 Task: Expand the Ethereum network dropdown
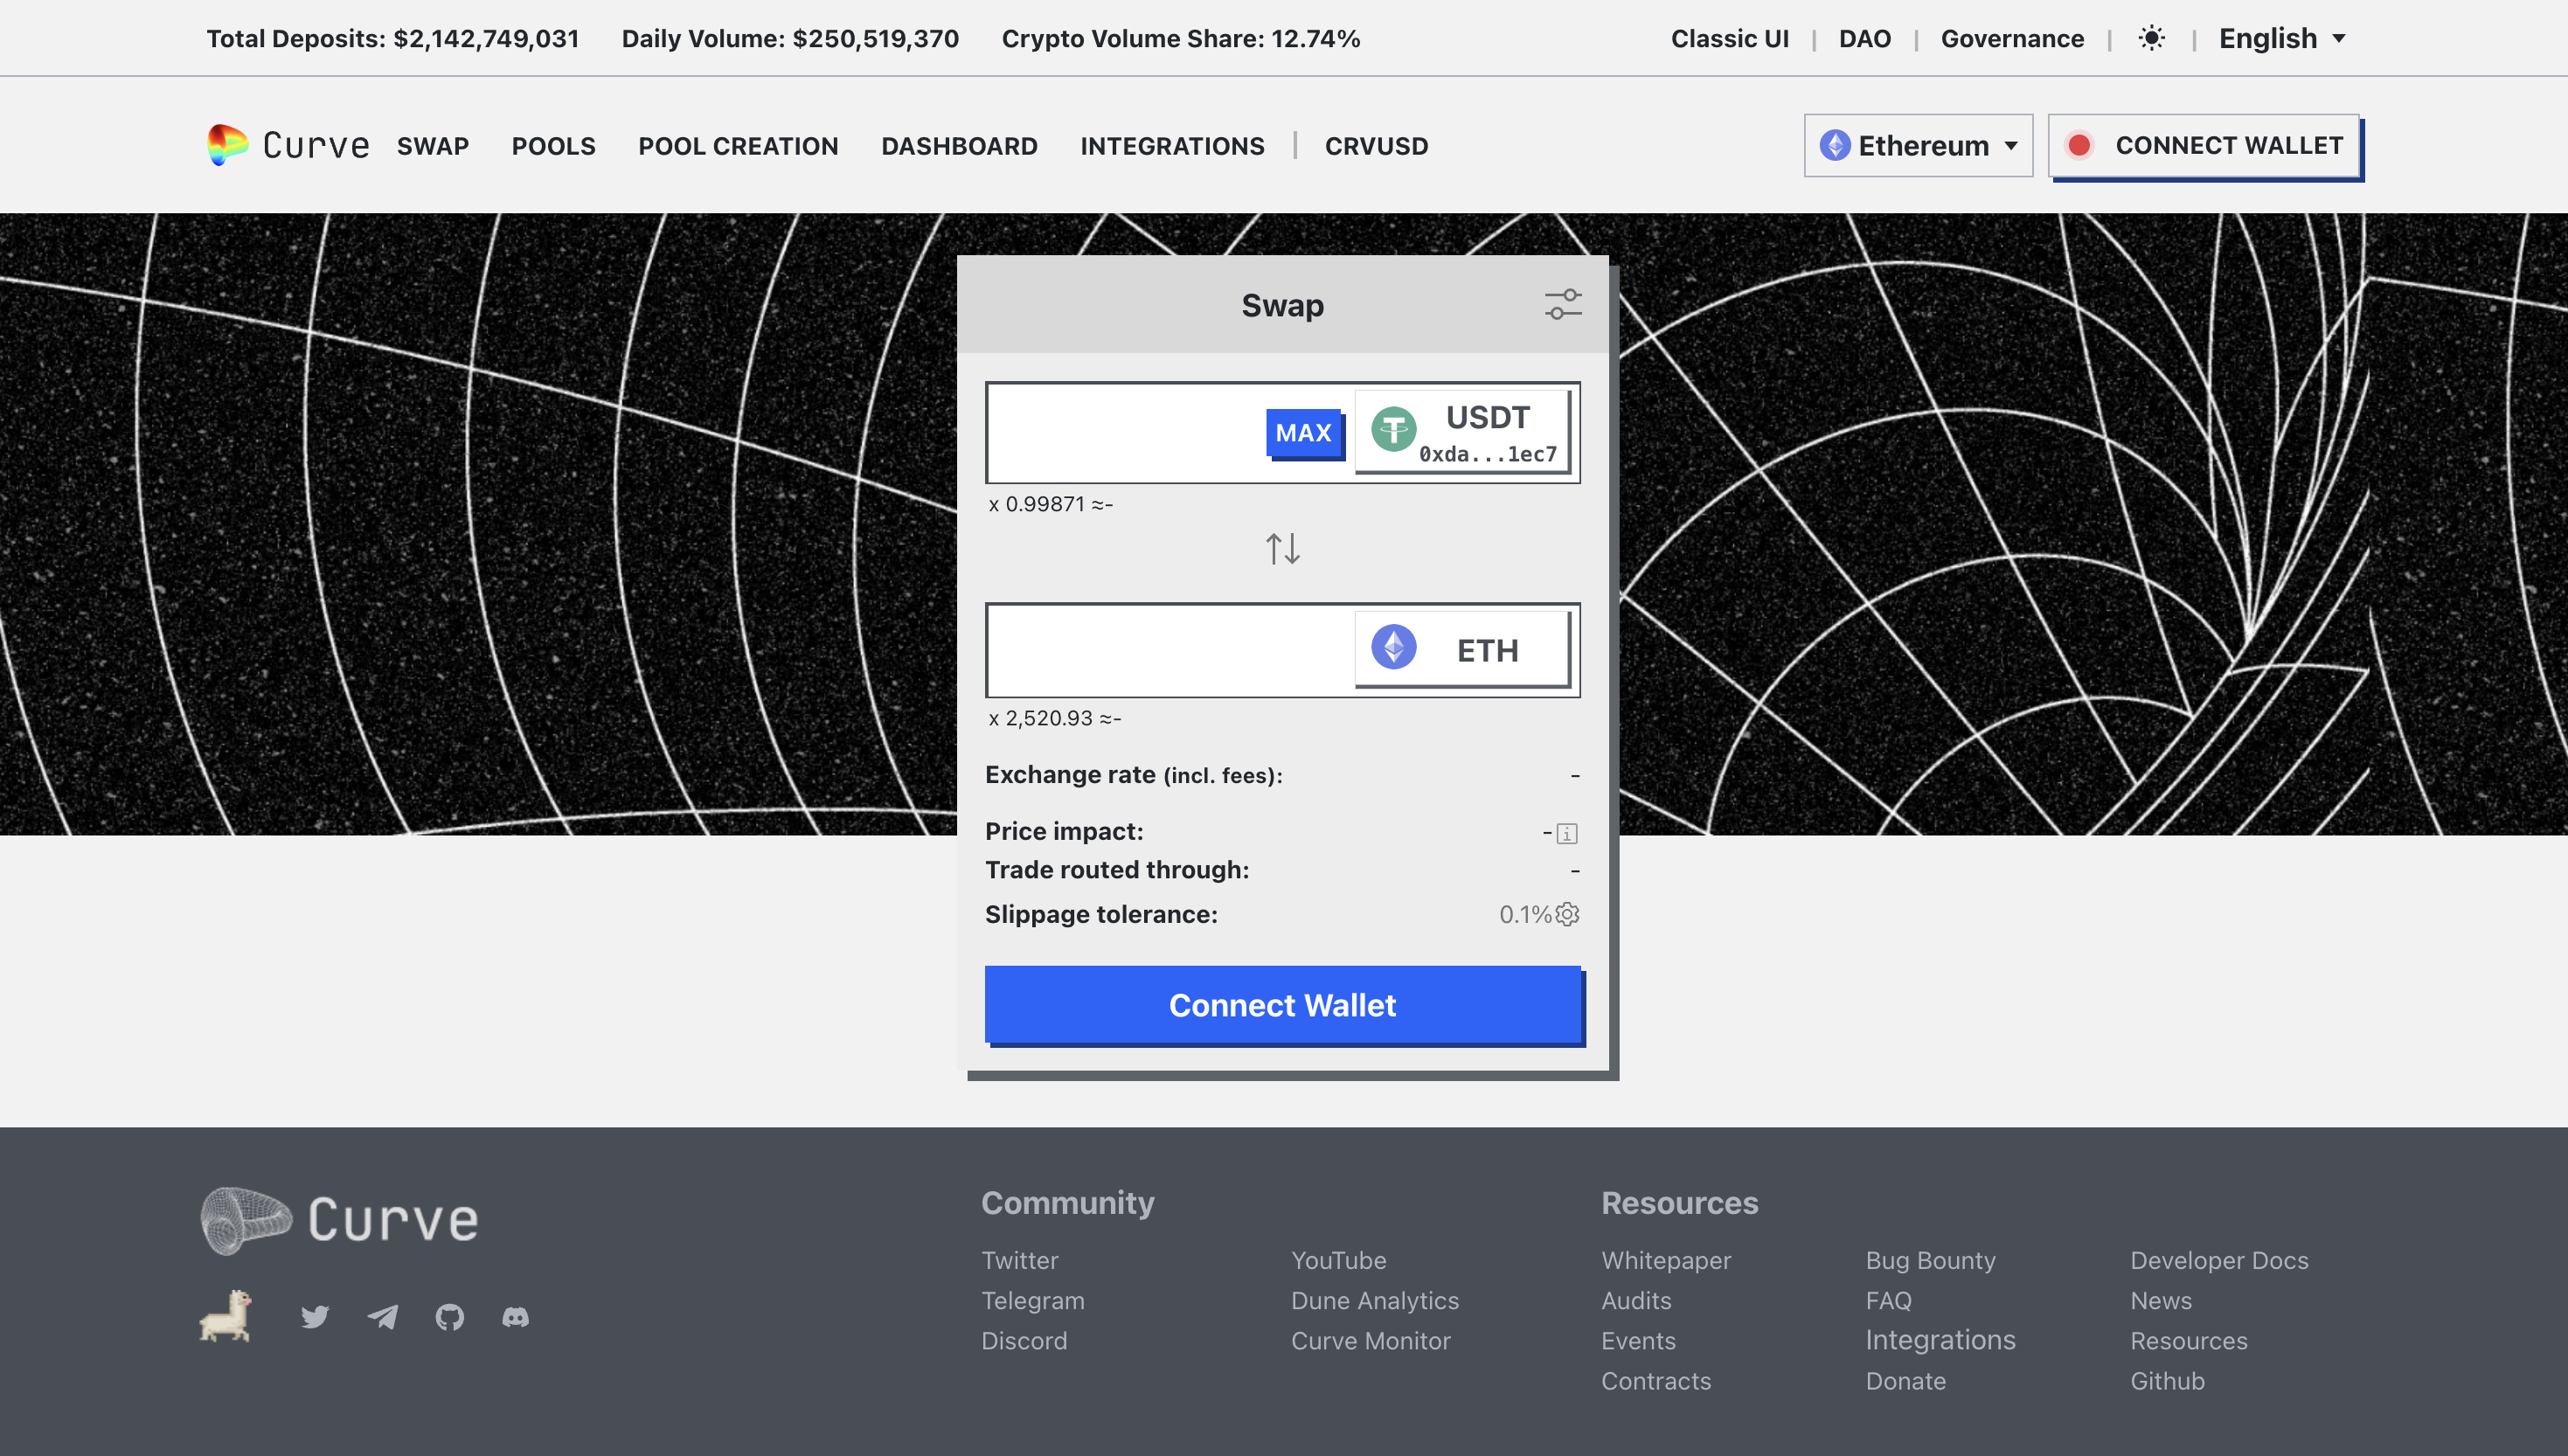pyautogui.click(x=1918, y=146)
